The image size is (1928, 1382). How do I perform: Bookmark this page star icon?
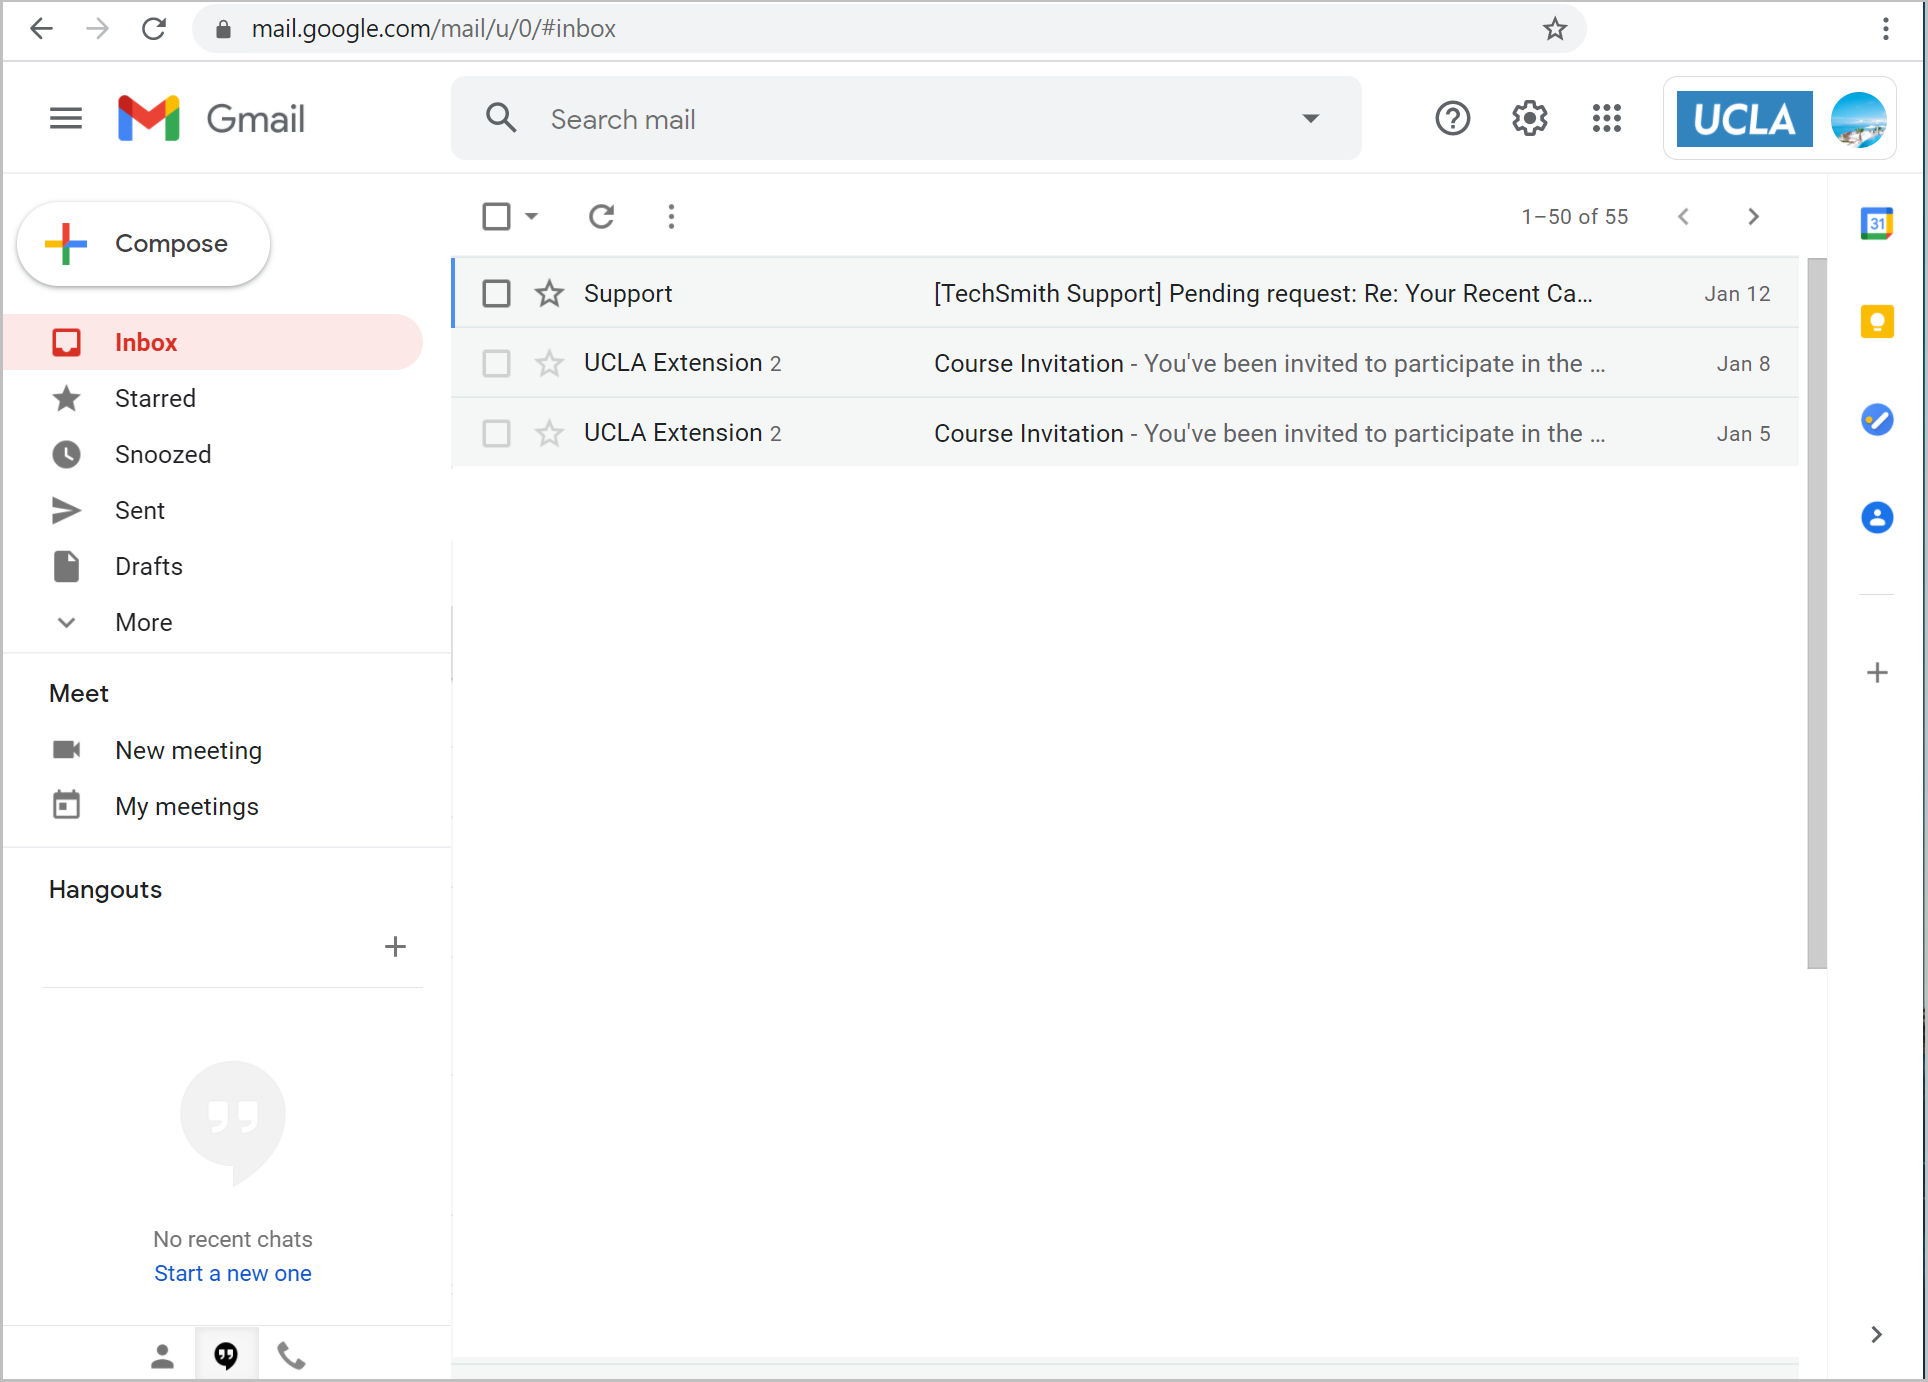pyautogui.click(x=1554, y=29)
